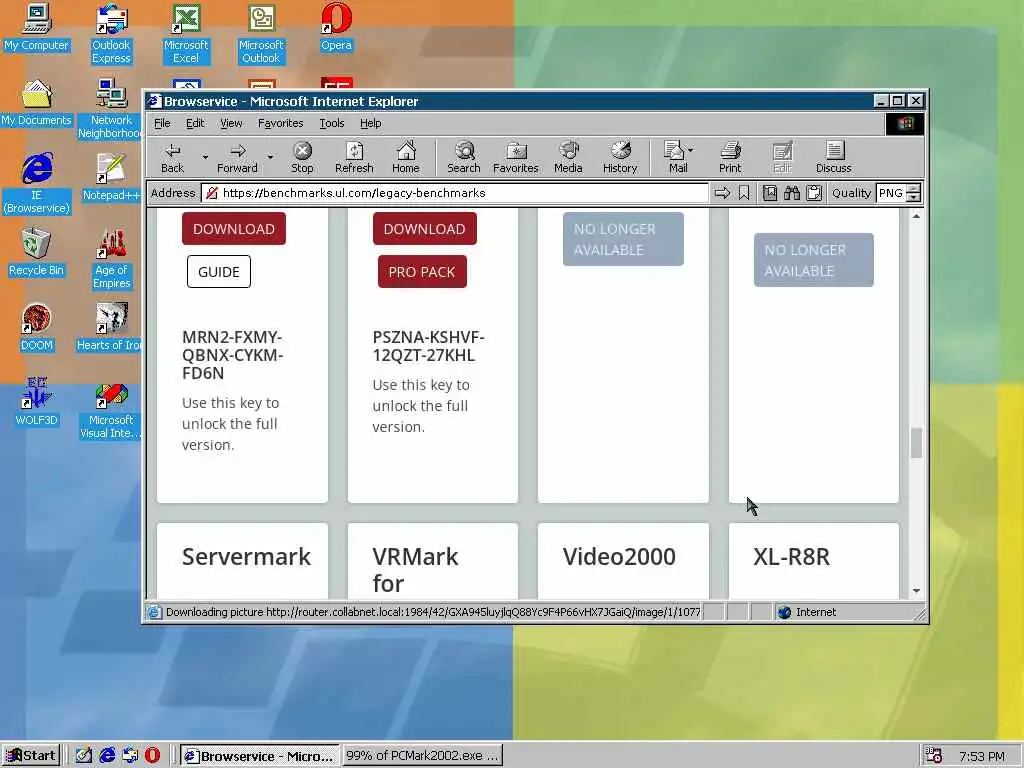Select Microsoft Visual InterDev desktop icon
Image resolution: width=1024 pixels, height=768 pixels.
(111, 409)
